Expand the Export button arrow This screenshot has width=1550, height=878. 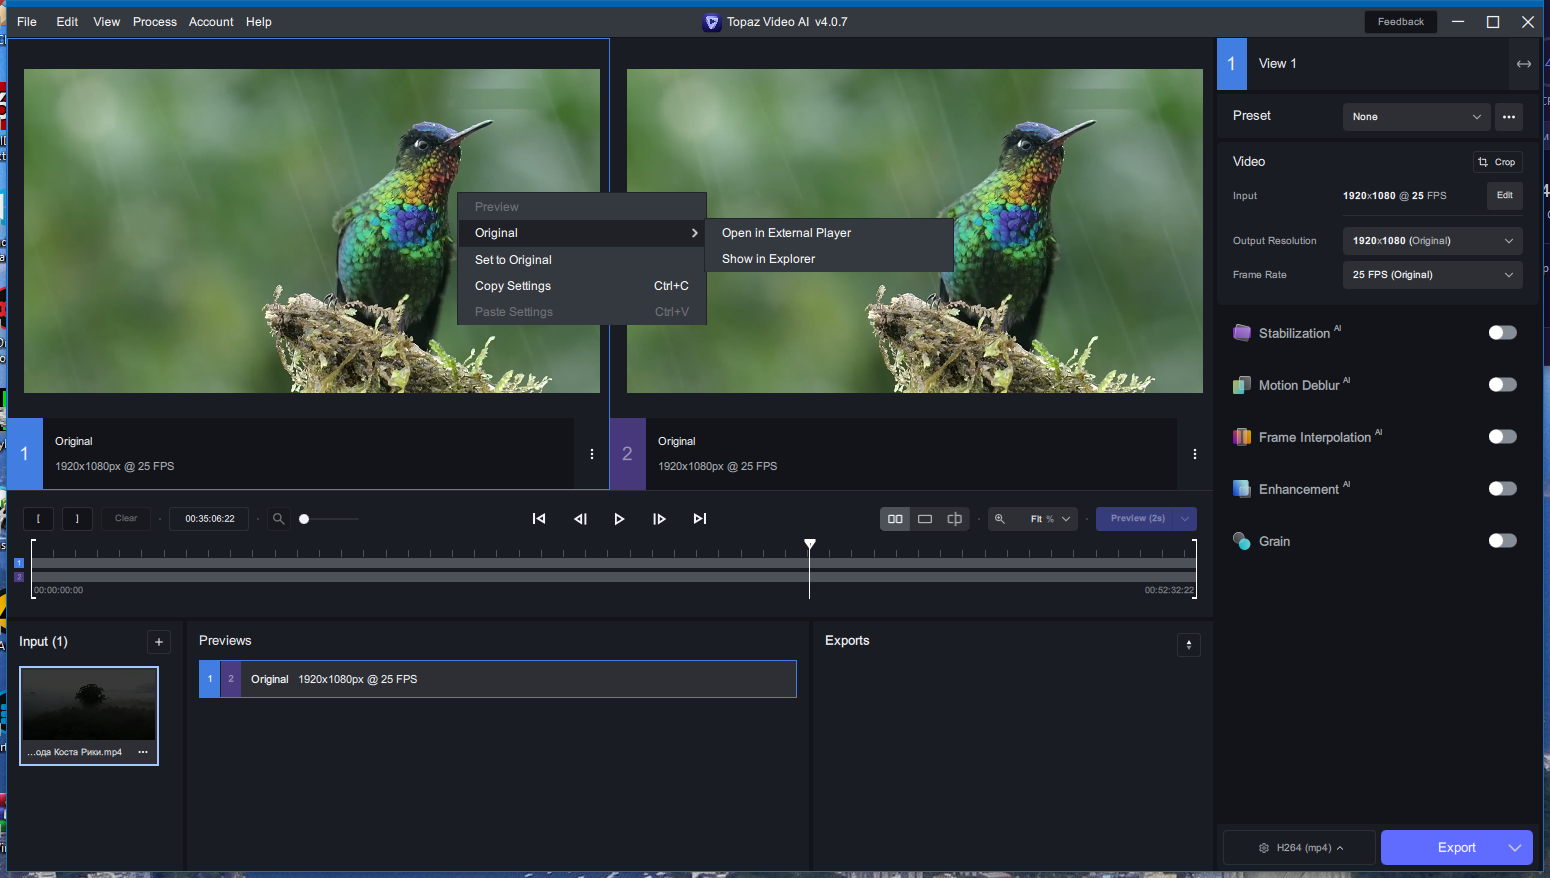pyautogui.click(x=1515, y=848)
